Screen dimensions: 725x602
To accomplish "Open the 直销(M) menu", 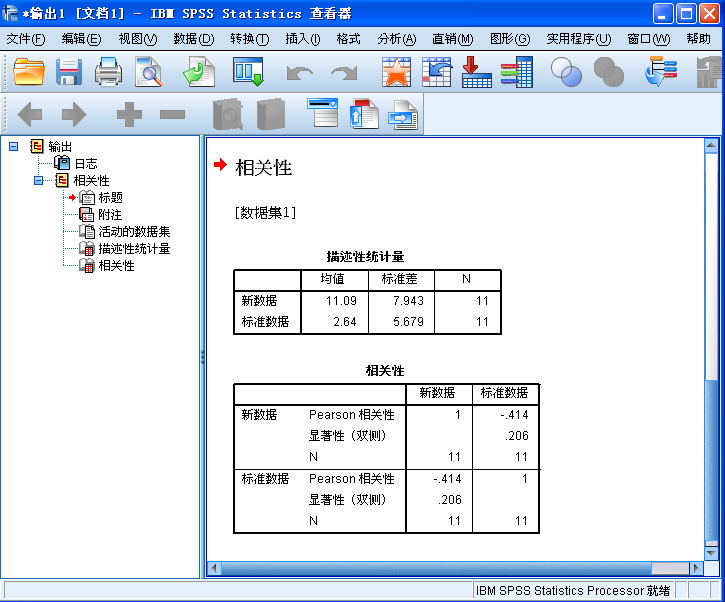I will [x=453, y=39].
